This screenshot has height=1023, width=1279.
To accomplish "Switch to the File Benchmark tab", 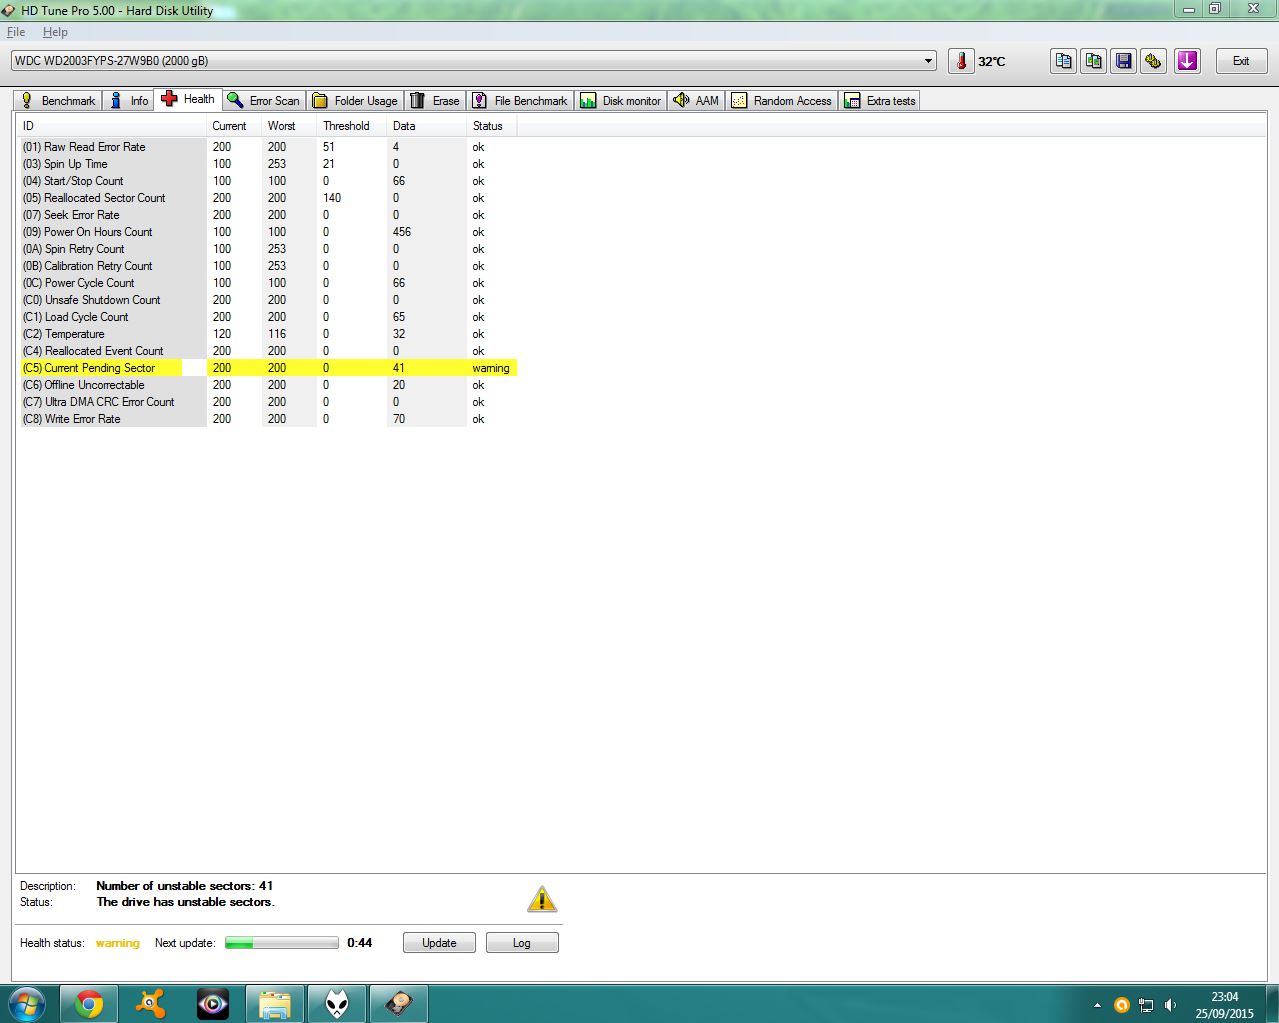I will pos(520,100).
